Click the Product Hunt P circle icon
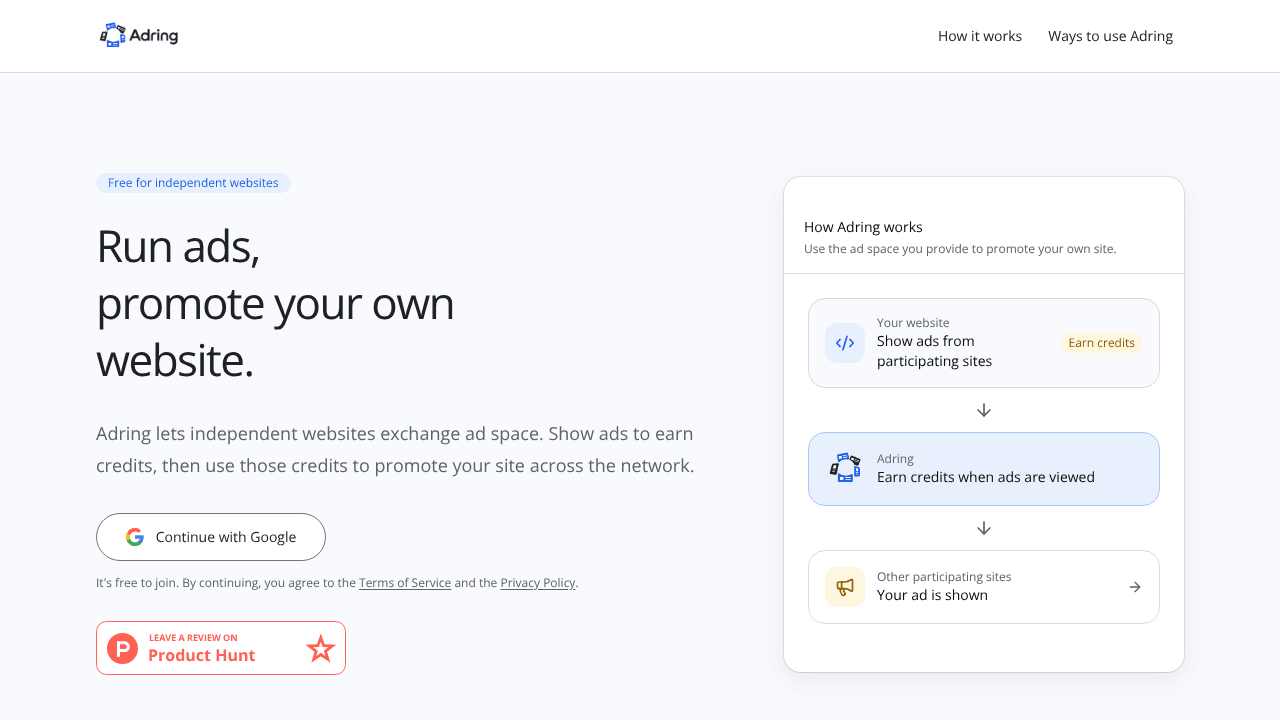Image resolution: width=1280 pixels, height=720 pixels. point(123,648)
